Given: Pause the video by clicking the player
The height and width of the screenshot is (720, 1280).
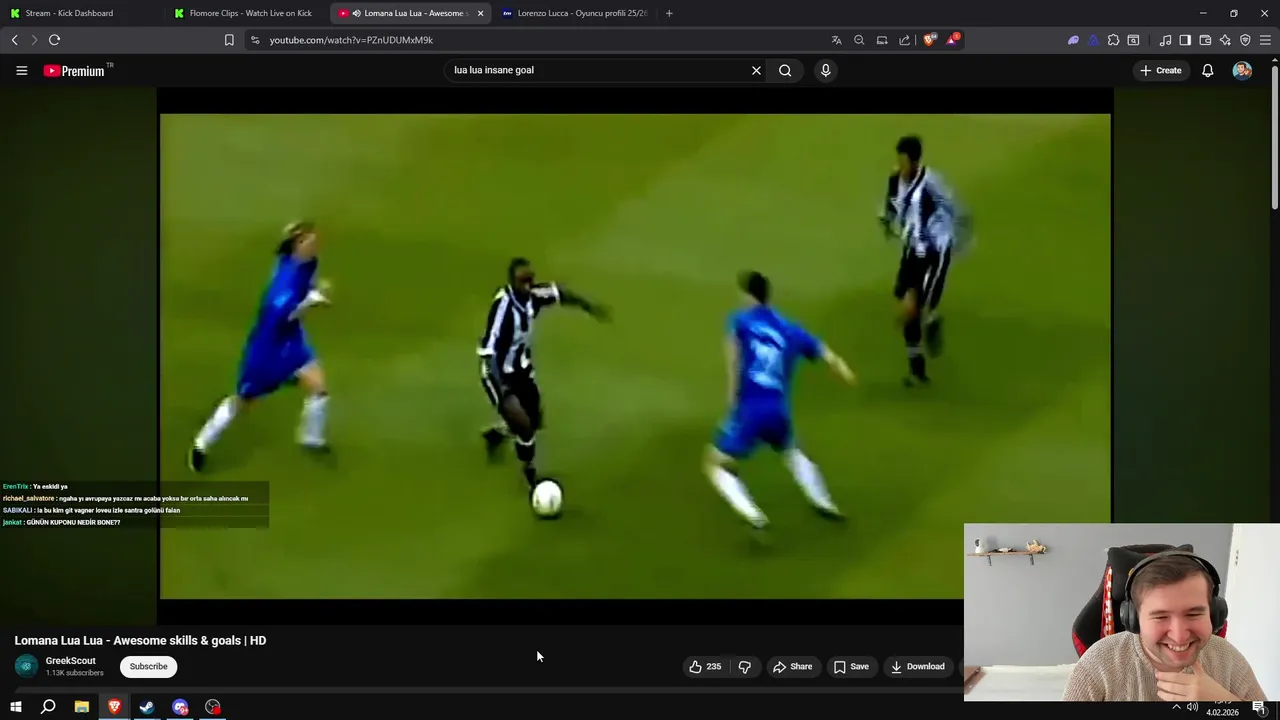Looking at the screenshot, I should (x=635, y=355).
